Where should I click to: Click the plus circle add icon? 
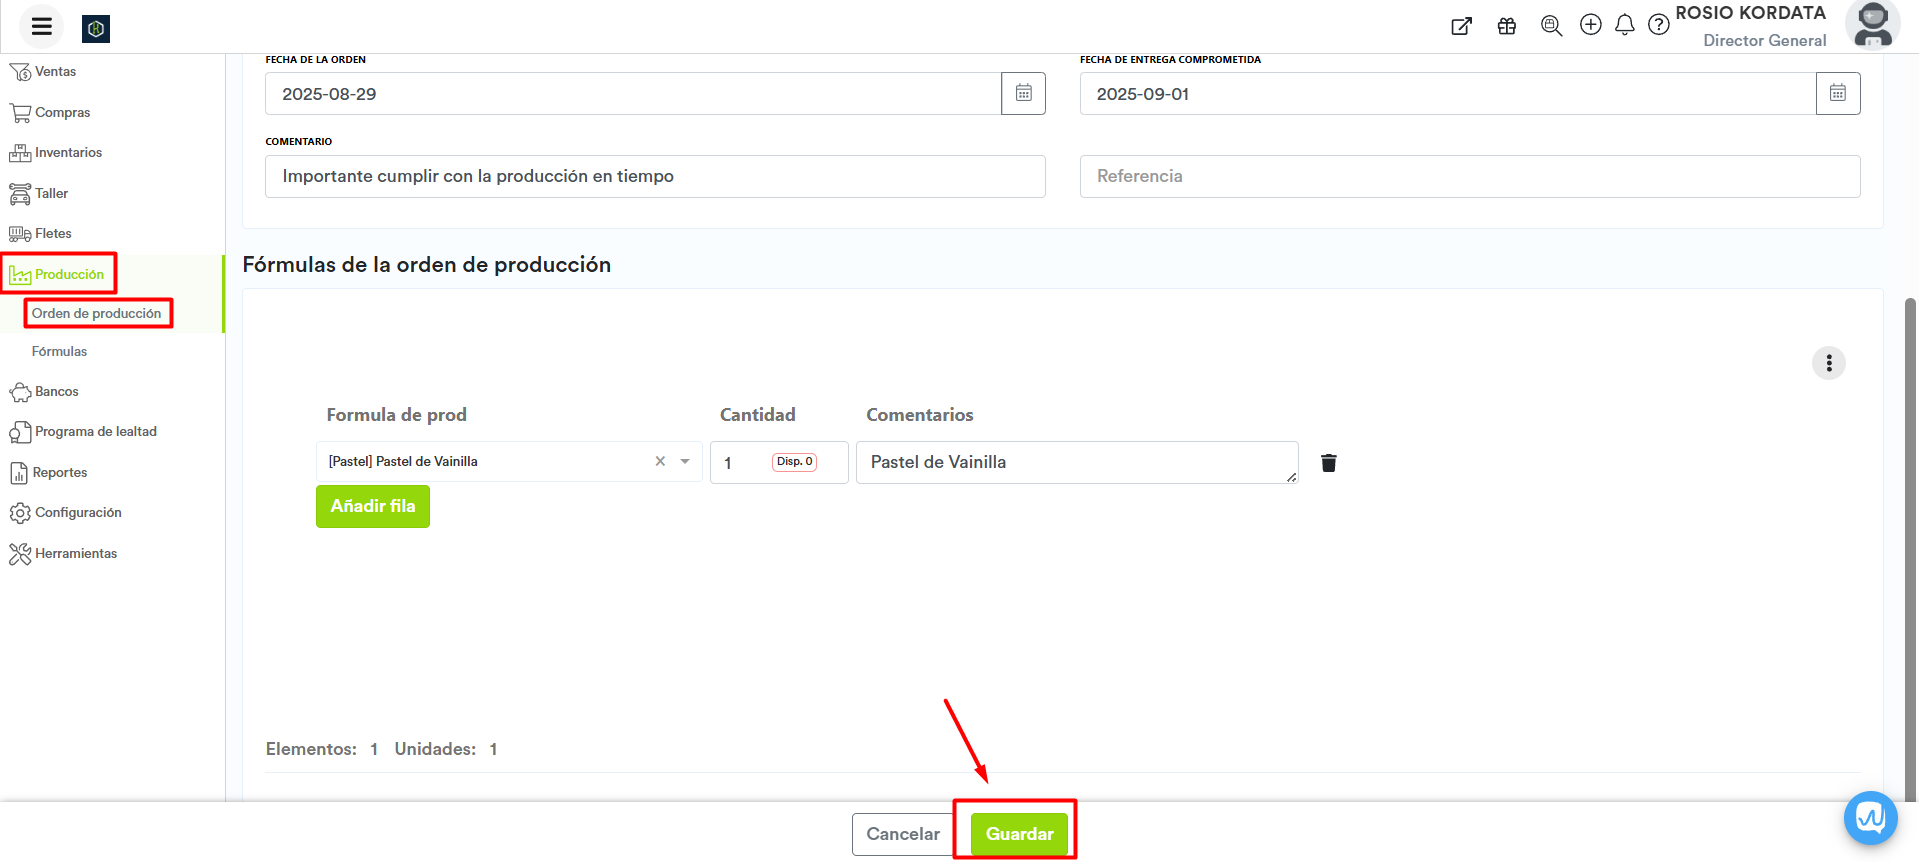pyautogui.click(x=1590, y=25)
